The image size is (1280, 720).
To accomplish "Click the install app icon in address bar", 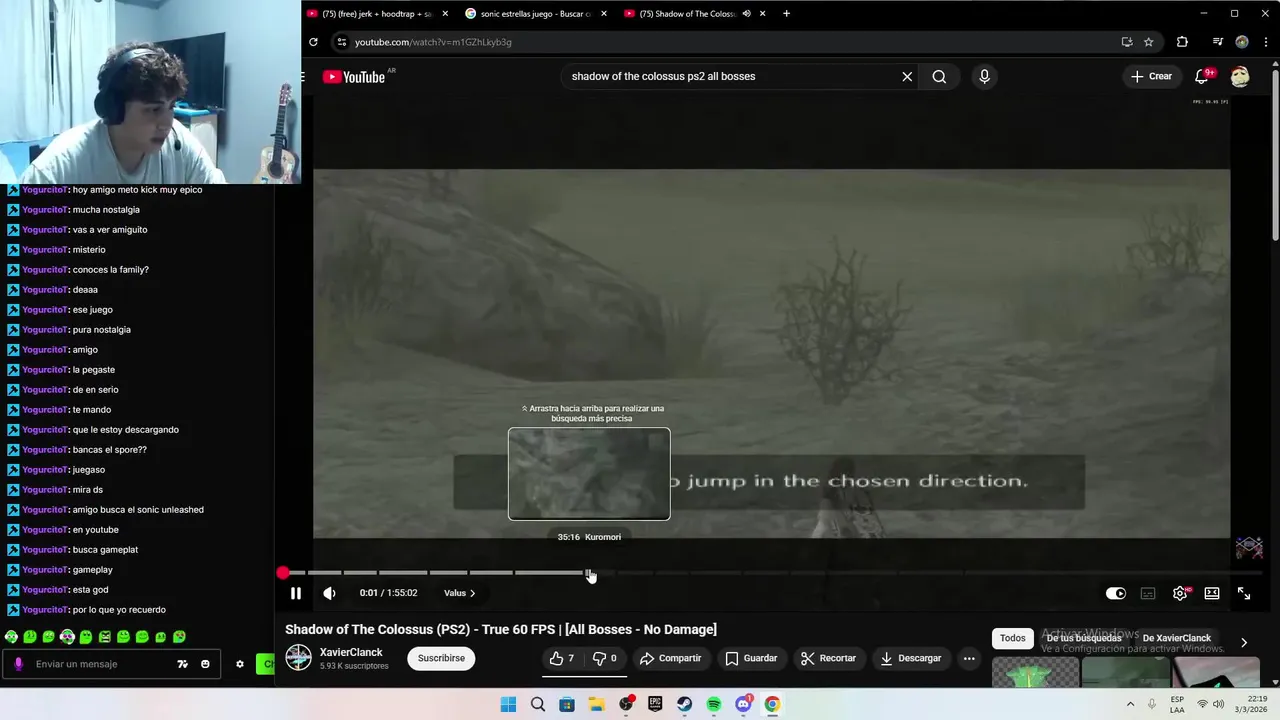I will tap(1127, 42).
